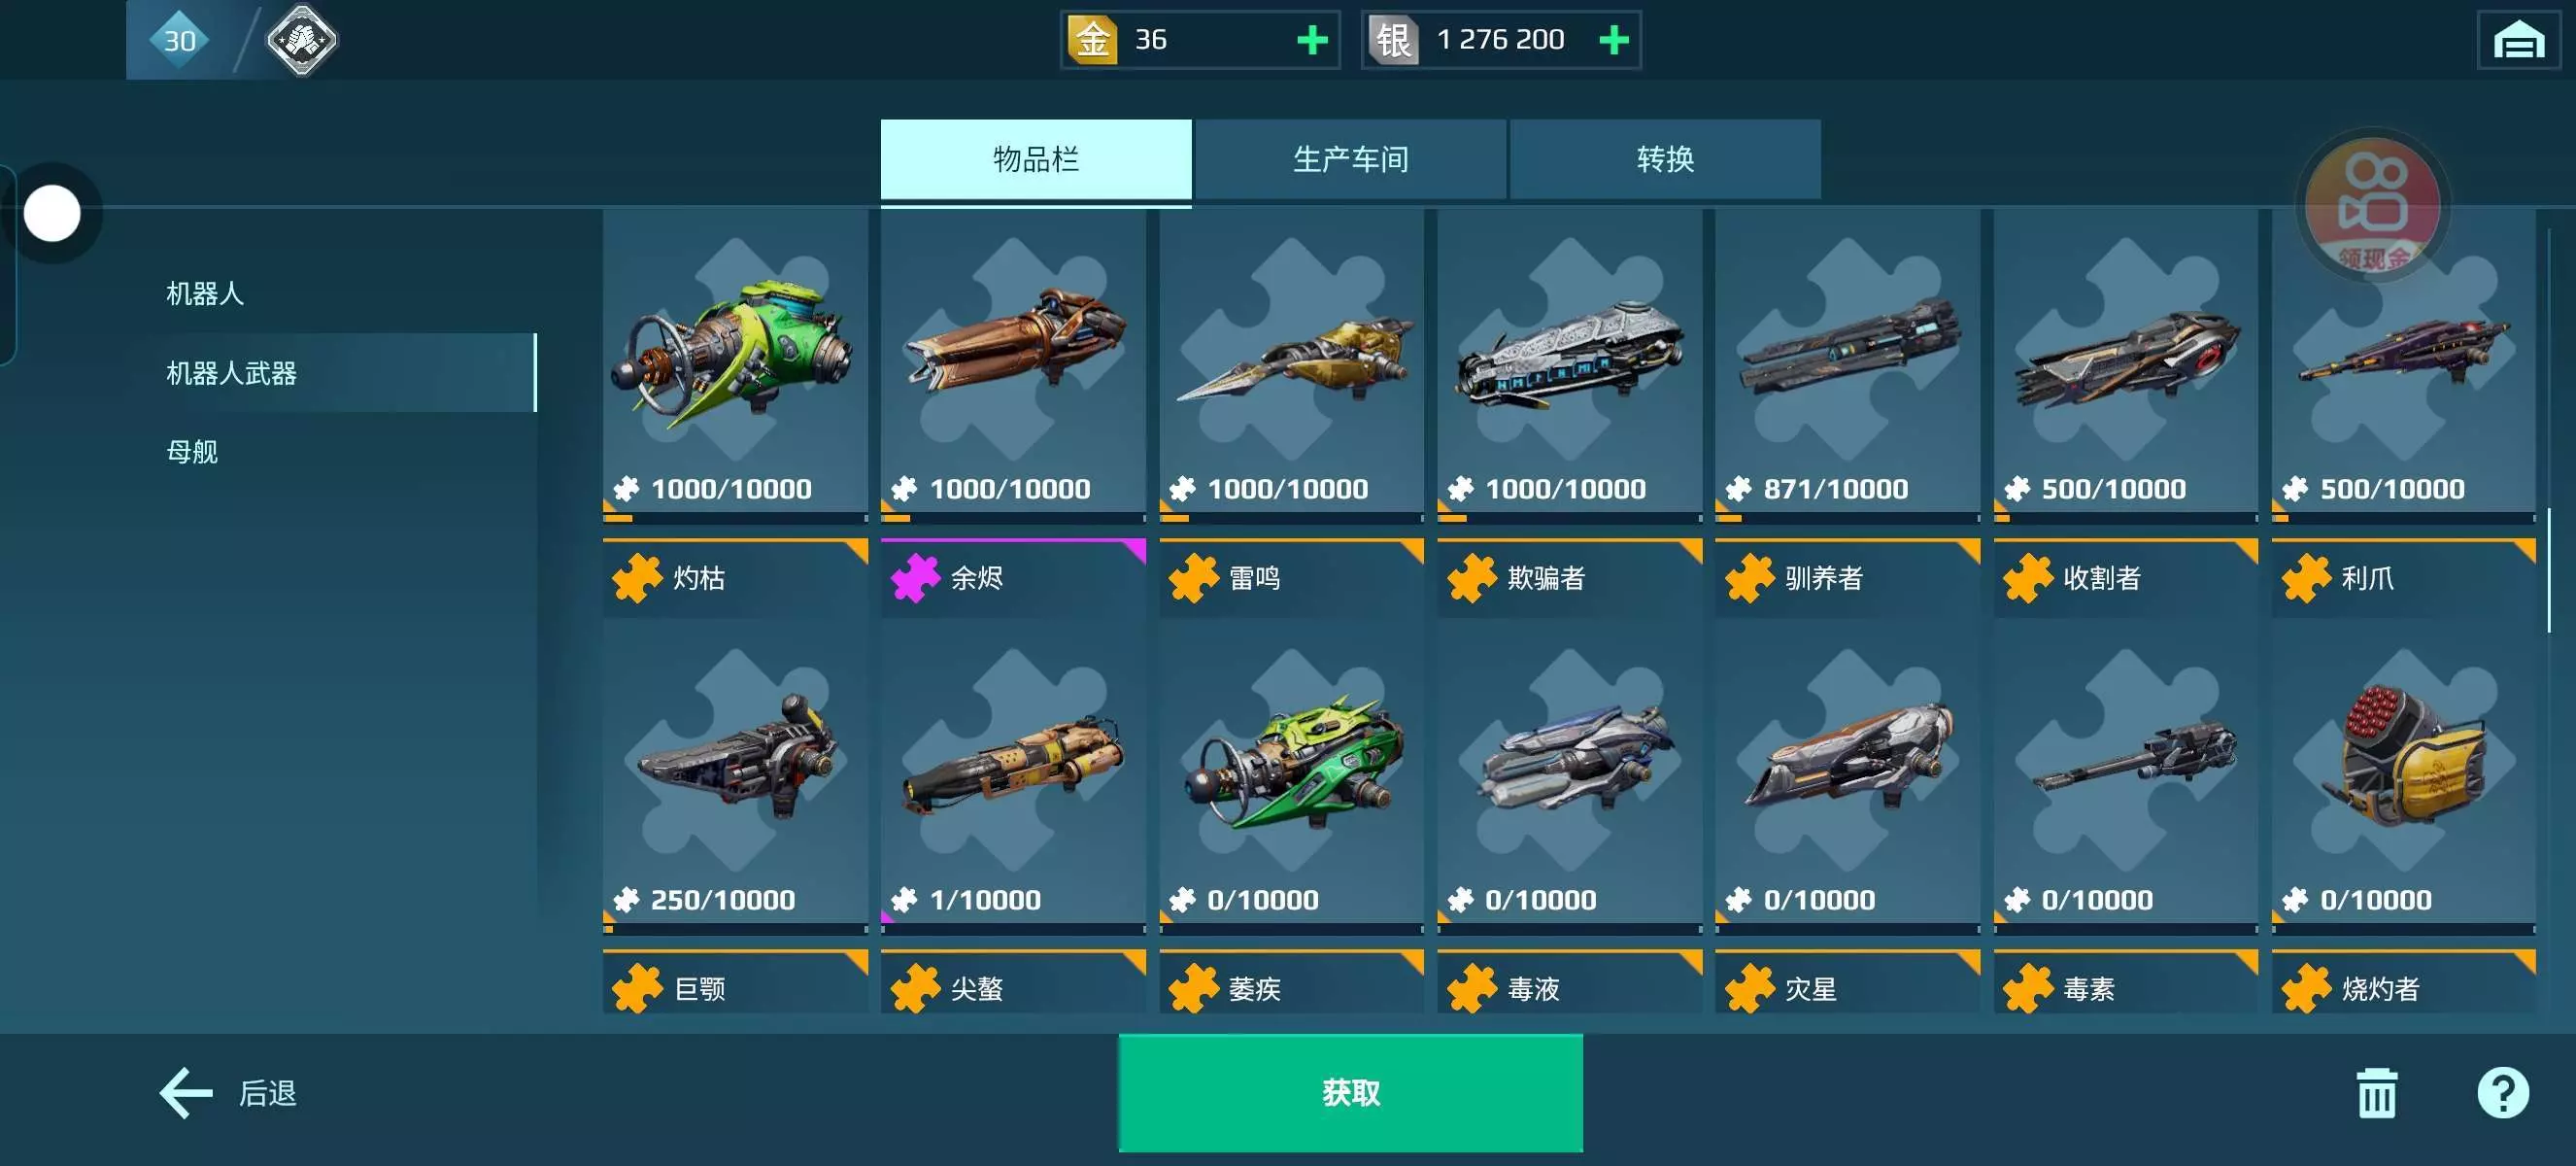Open the clan handshake badge icon
The image size is (2576, 1166).
click(301, 40)
